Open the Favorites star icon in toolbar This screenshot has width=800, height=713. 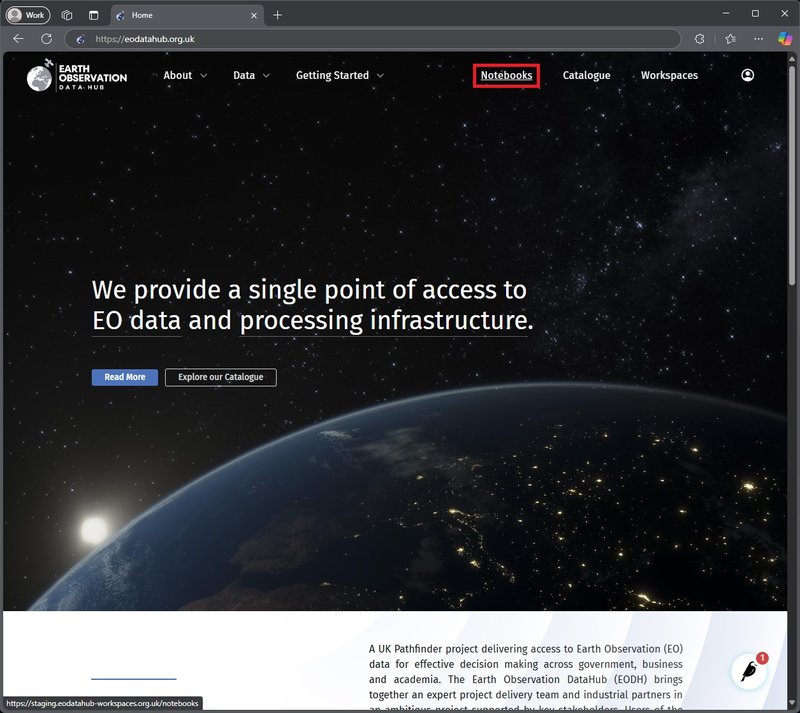tap(730, 39)
